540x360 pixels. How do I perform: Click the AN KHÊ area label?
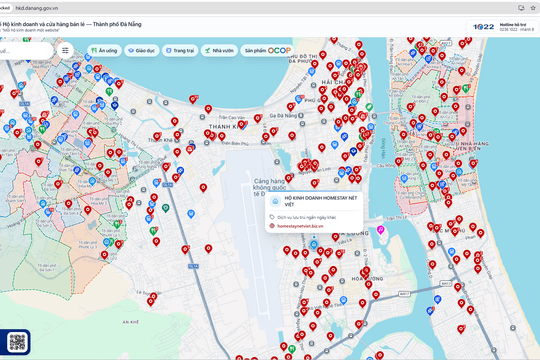point(131,322)
